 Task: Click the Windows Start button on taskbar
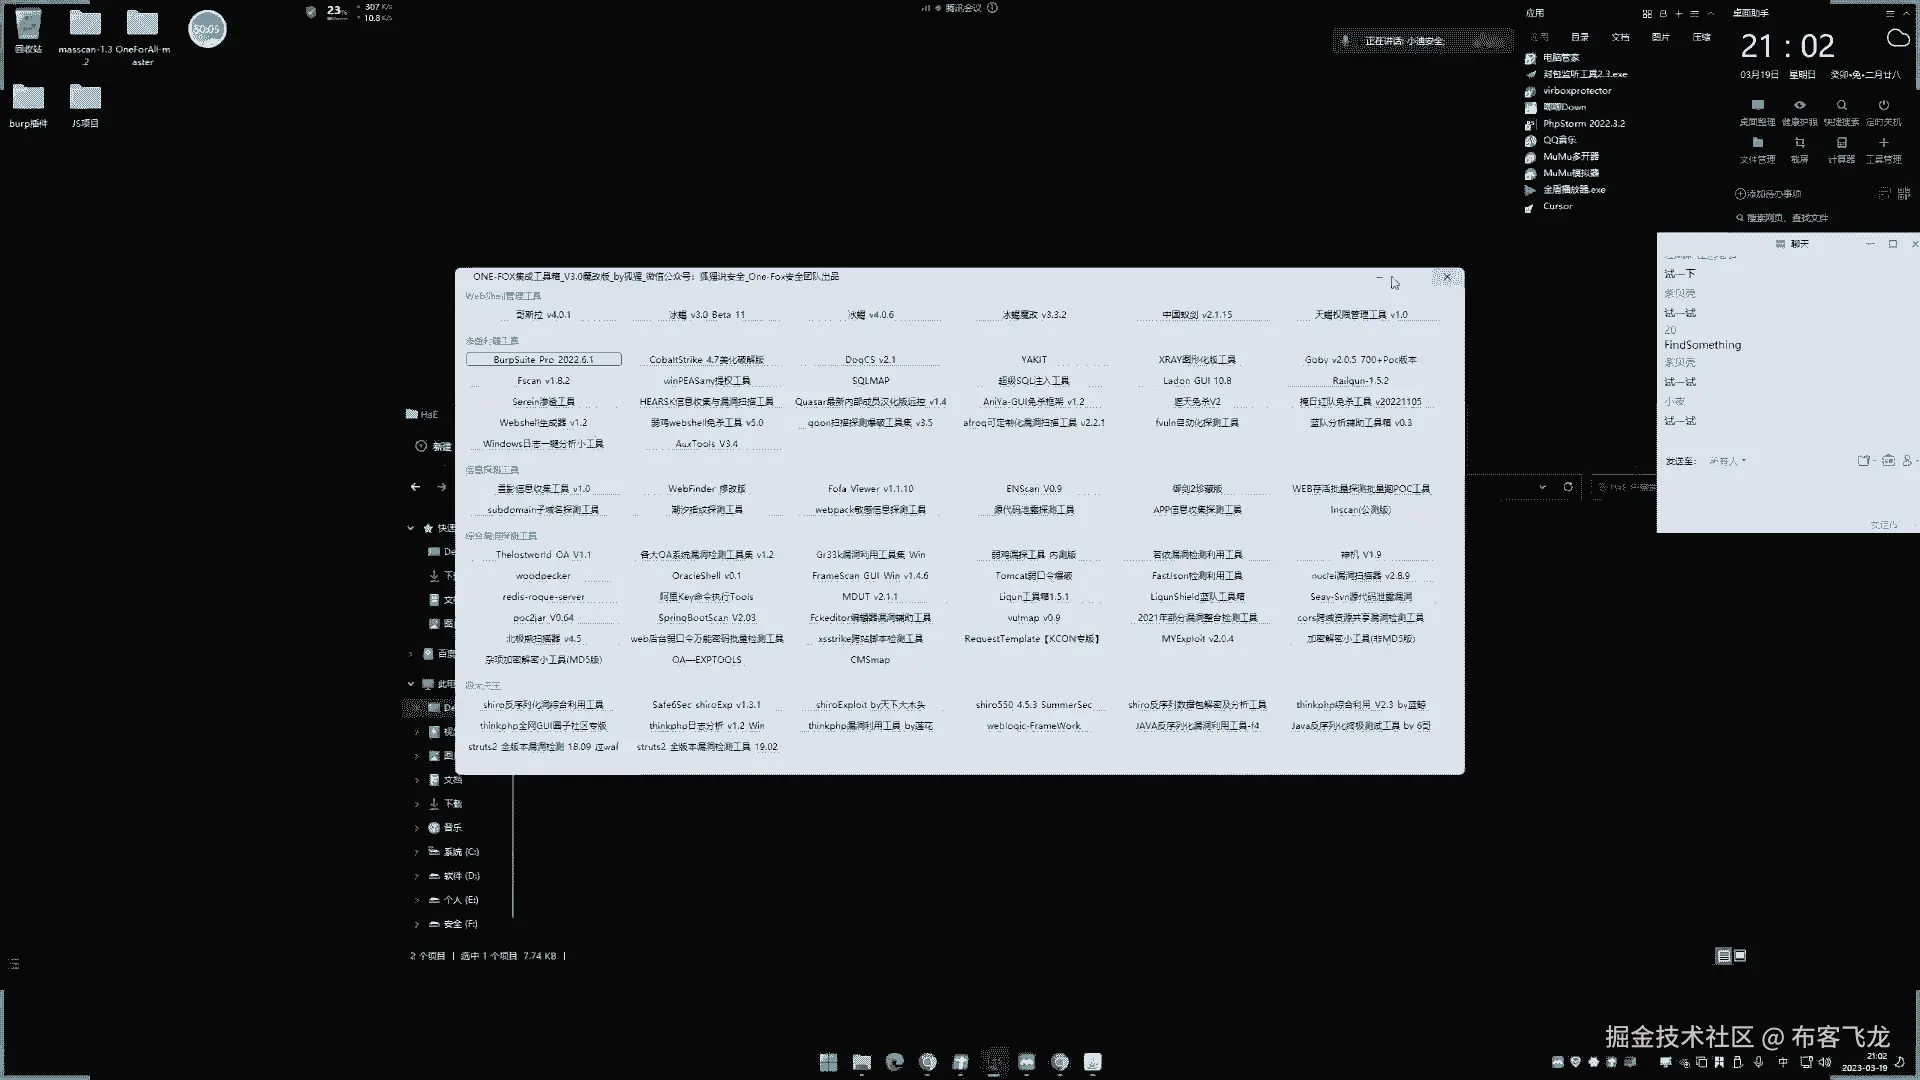point(828,1062)
